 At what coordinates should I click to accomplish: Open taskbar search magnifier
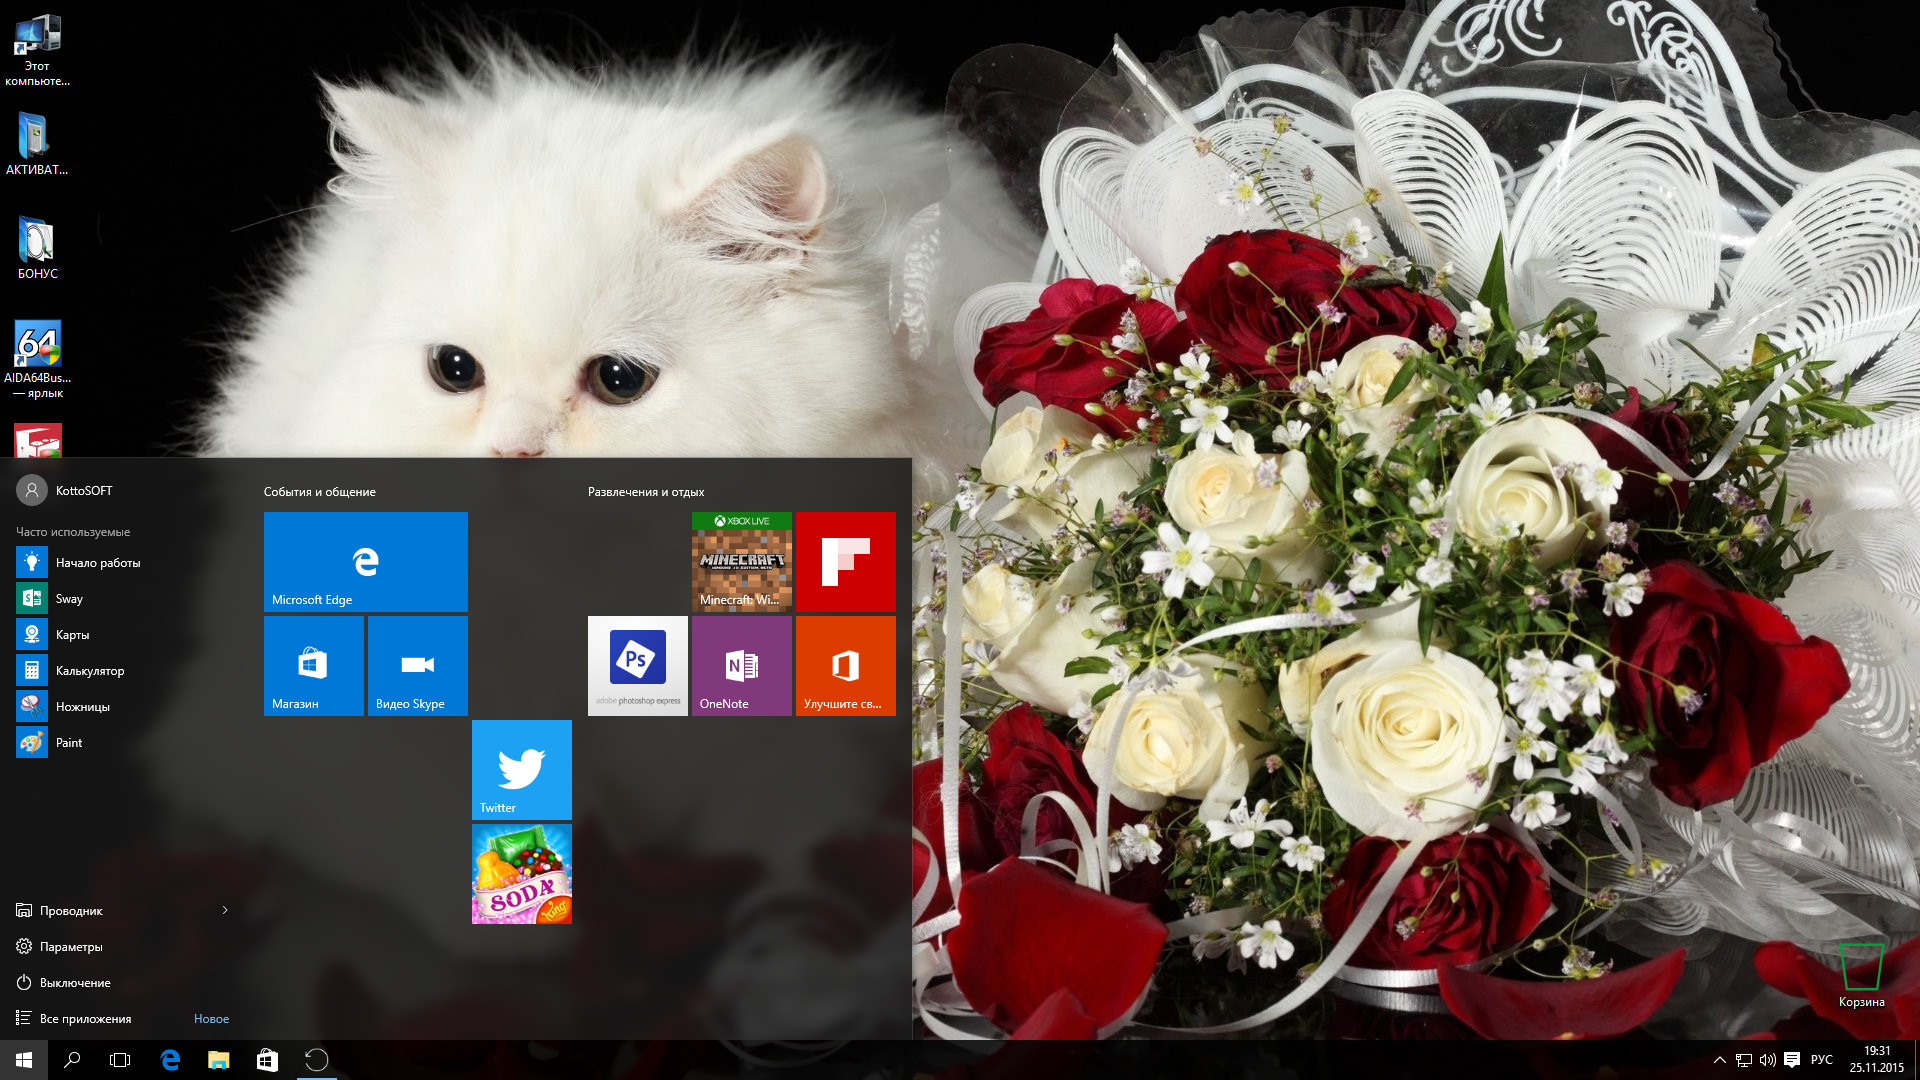[72, 1060]
